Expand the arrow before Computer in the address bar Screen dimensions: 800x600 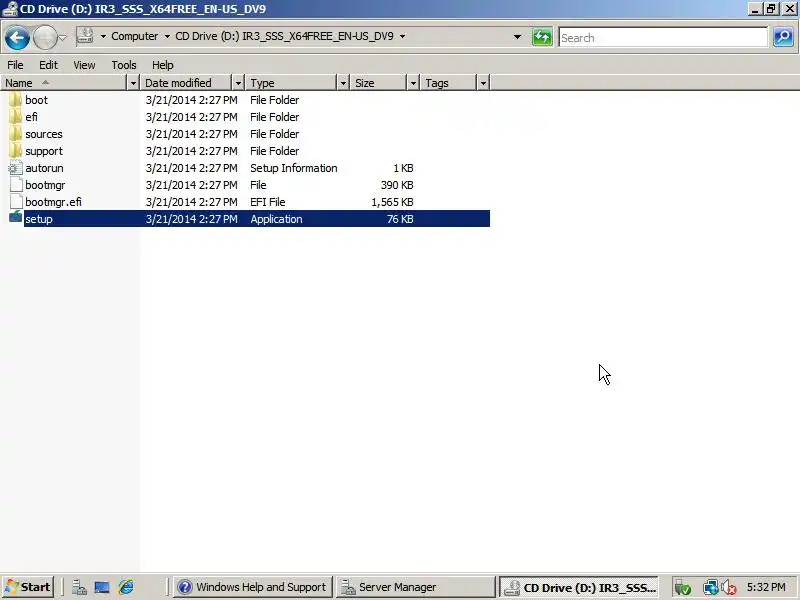pyautogui.click(x=103, y=36)
